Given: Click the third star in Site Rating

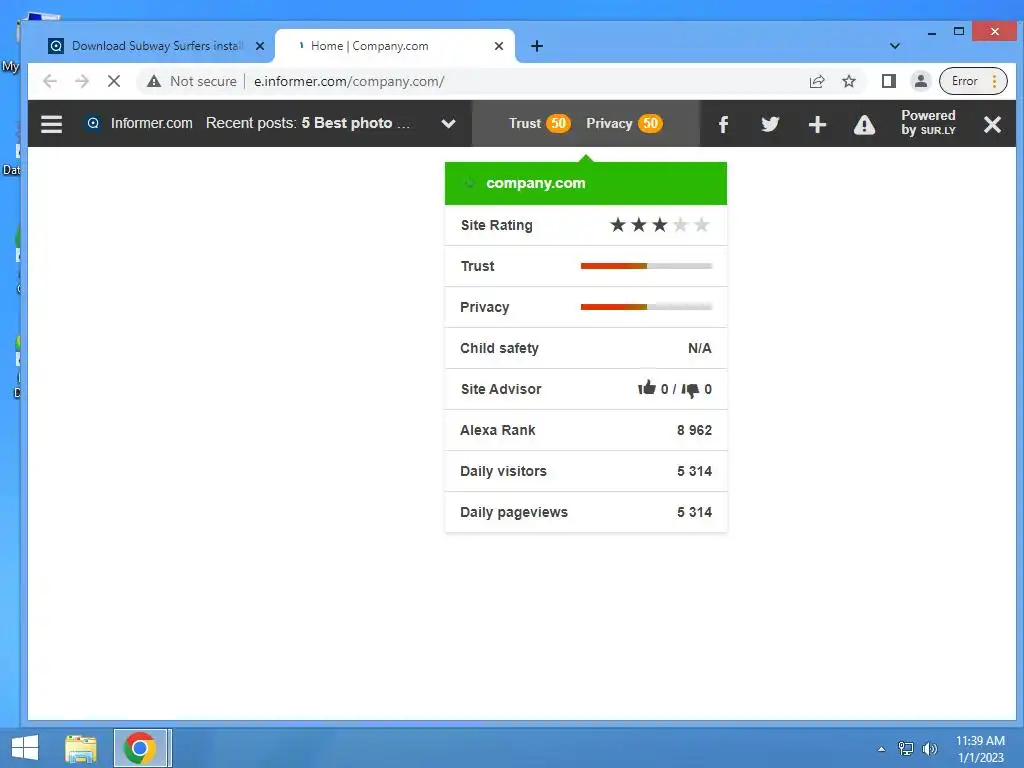Looking at the screenshot, I should 660,225.
